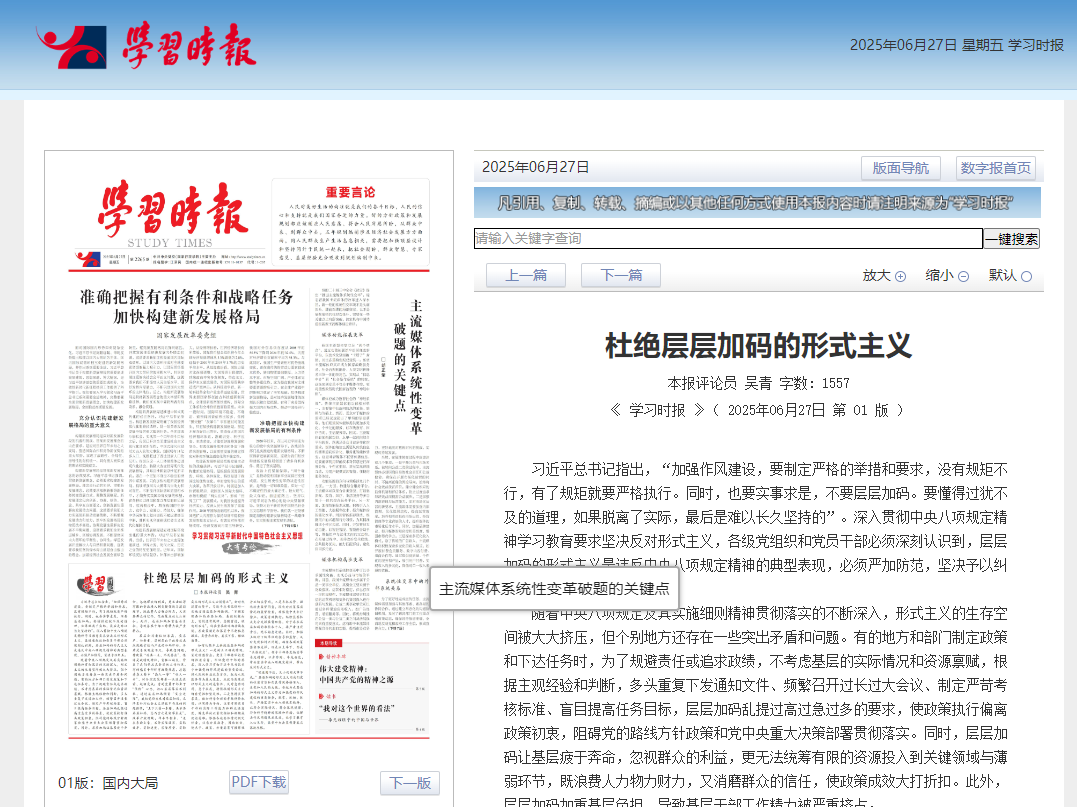Screen dimensions: 1077x807
Task: Click the header date 2025年06月27日 星期五 学习时报
Action: [x=957, y=45]
